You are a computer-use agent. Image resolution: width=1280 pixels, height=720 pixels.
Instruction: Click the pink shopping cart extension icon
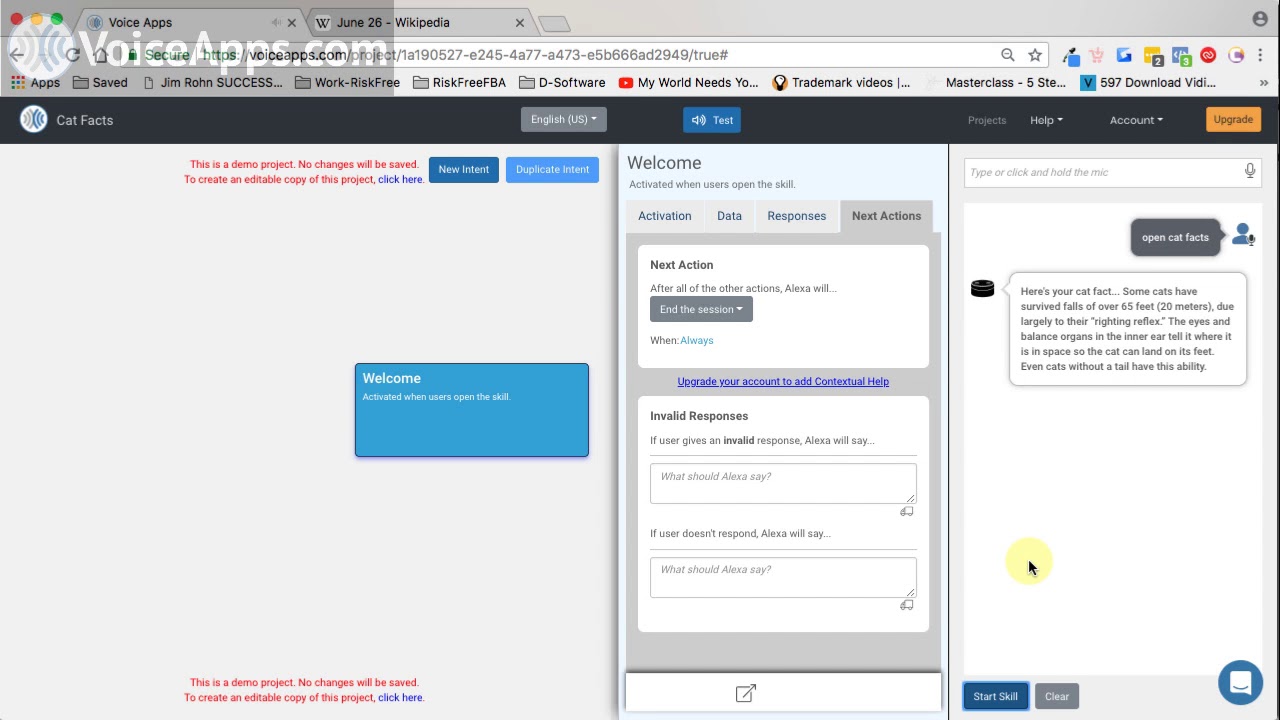[1097, 56]
